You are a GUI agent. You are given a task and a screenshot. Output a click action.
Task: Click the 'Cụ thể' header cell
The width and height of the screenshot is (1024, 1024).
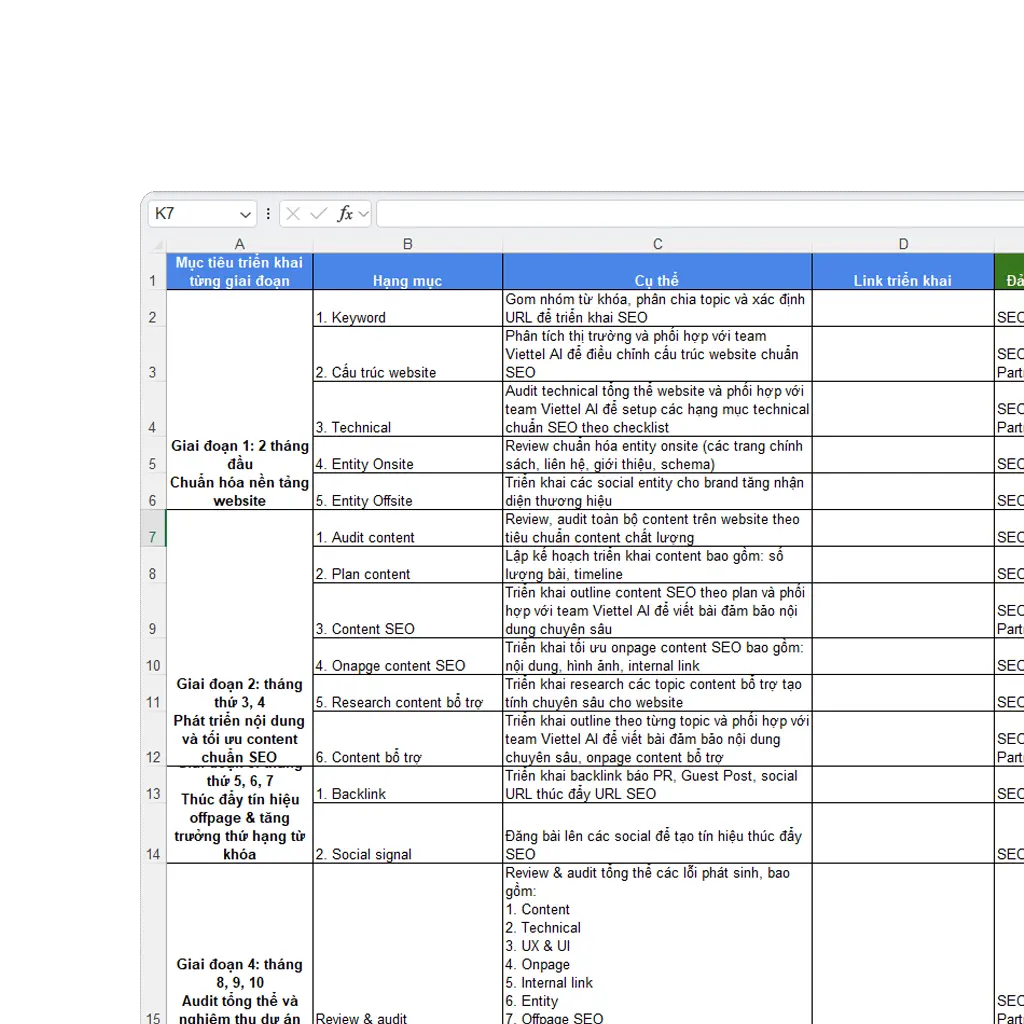[x=658, y=272]
